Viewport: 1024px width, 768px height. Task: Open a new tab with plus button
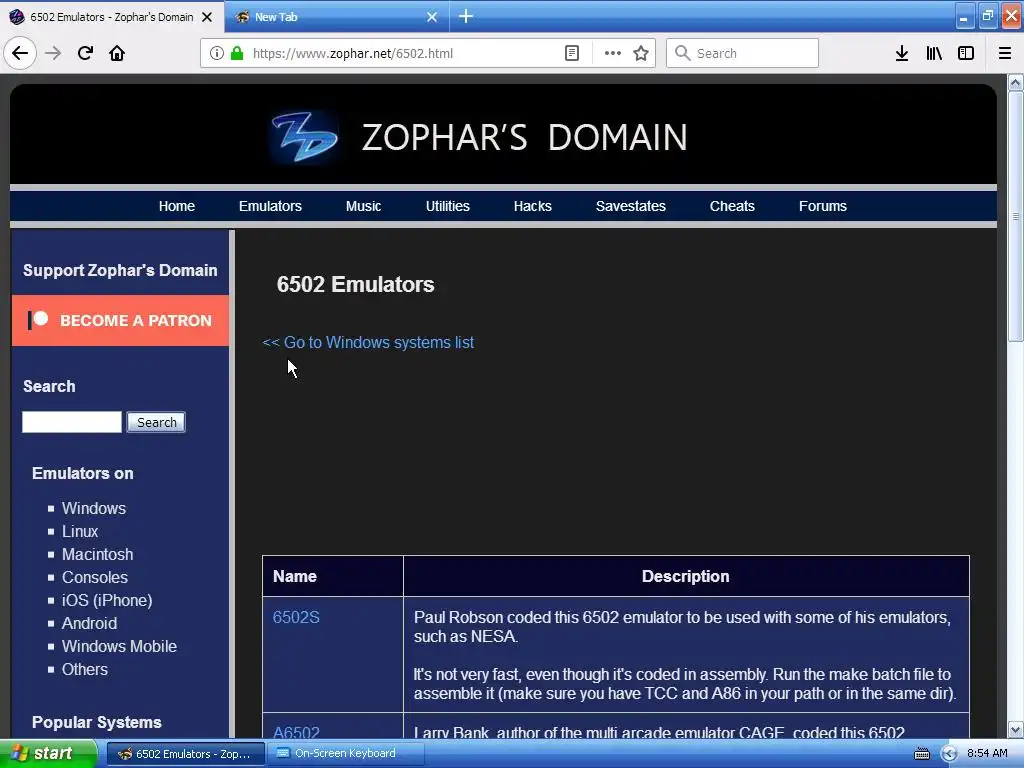click(x=466, y=16)
